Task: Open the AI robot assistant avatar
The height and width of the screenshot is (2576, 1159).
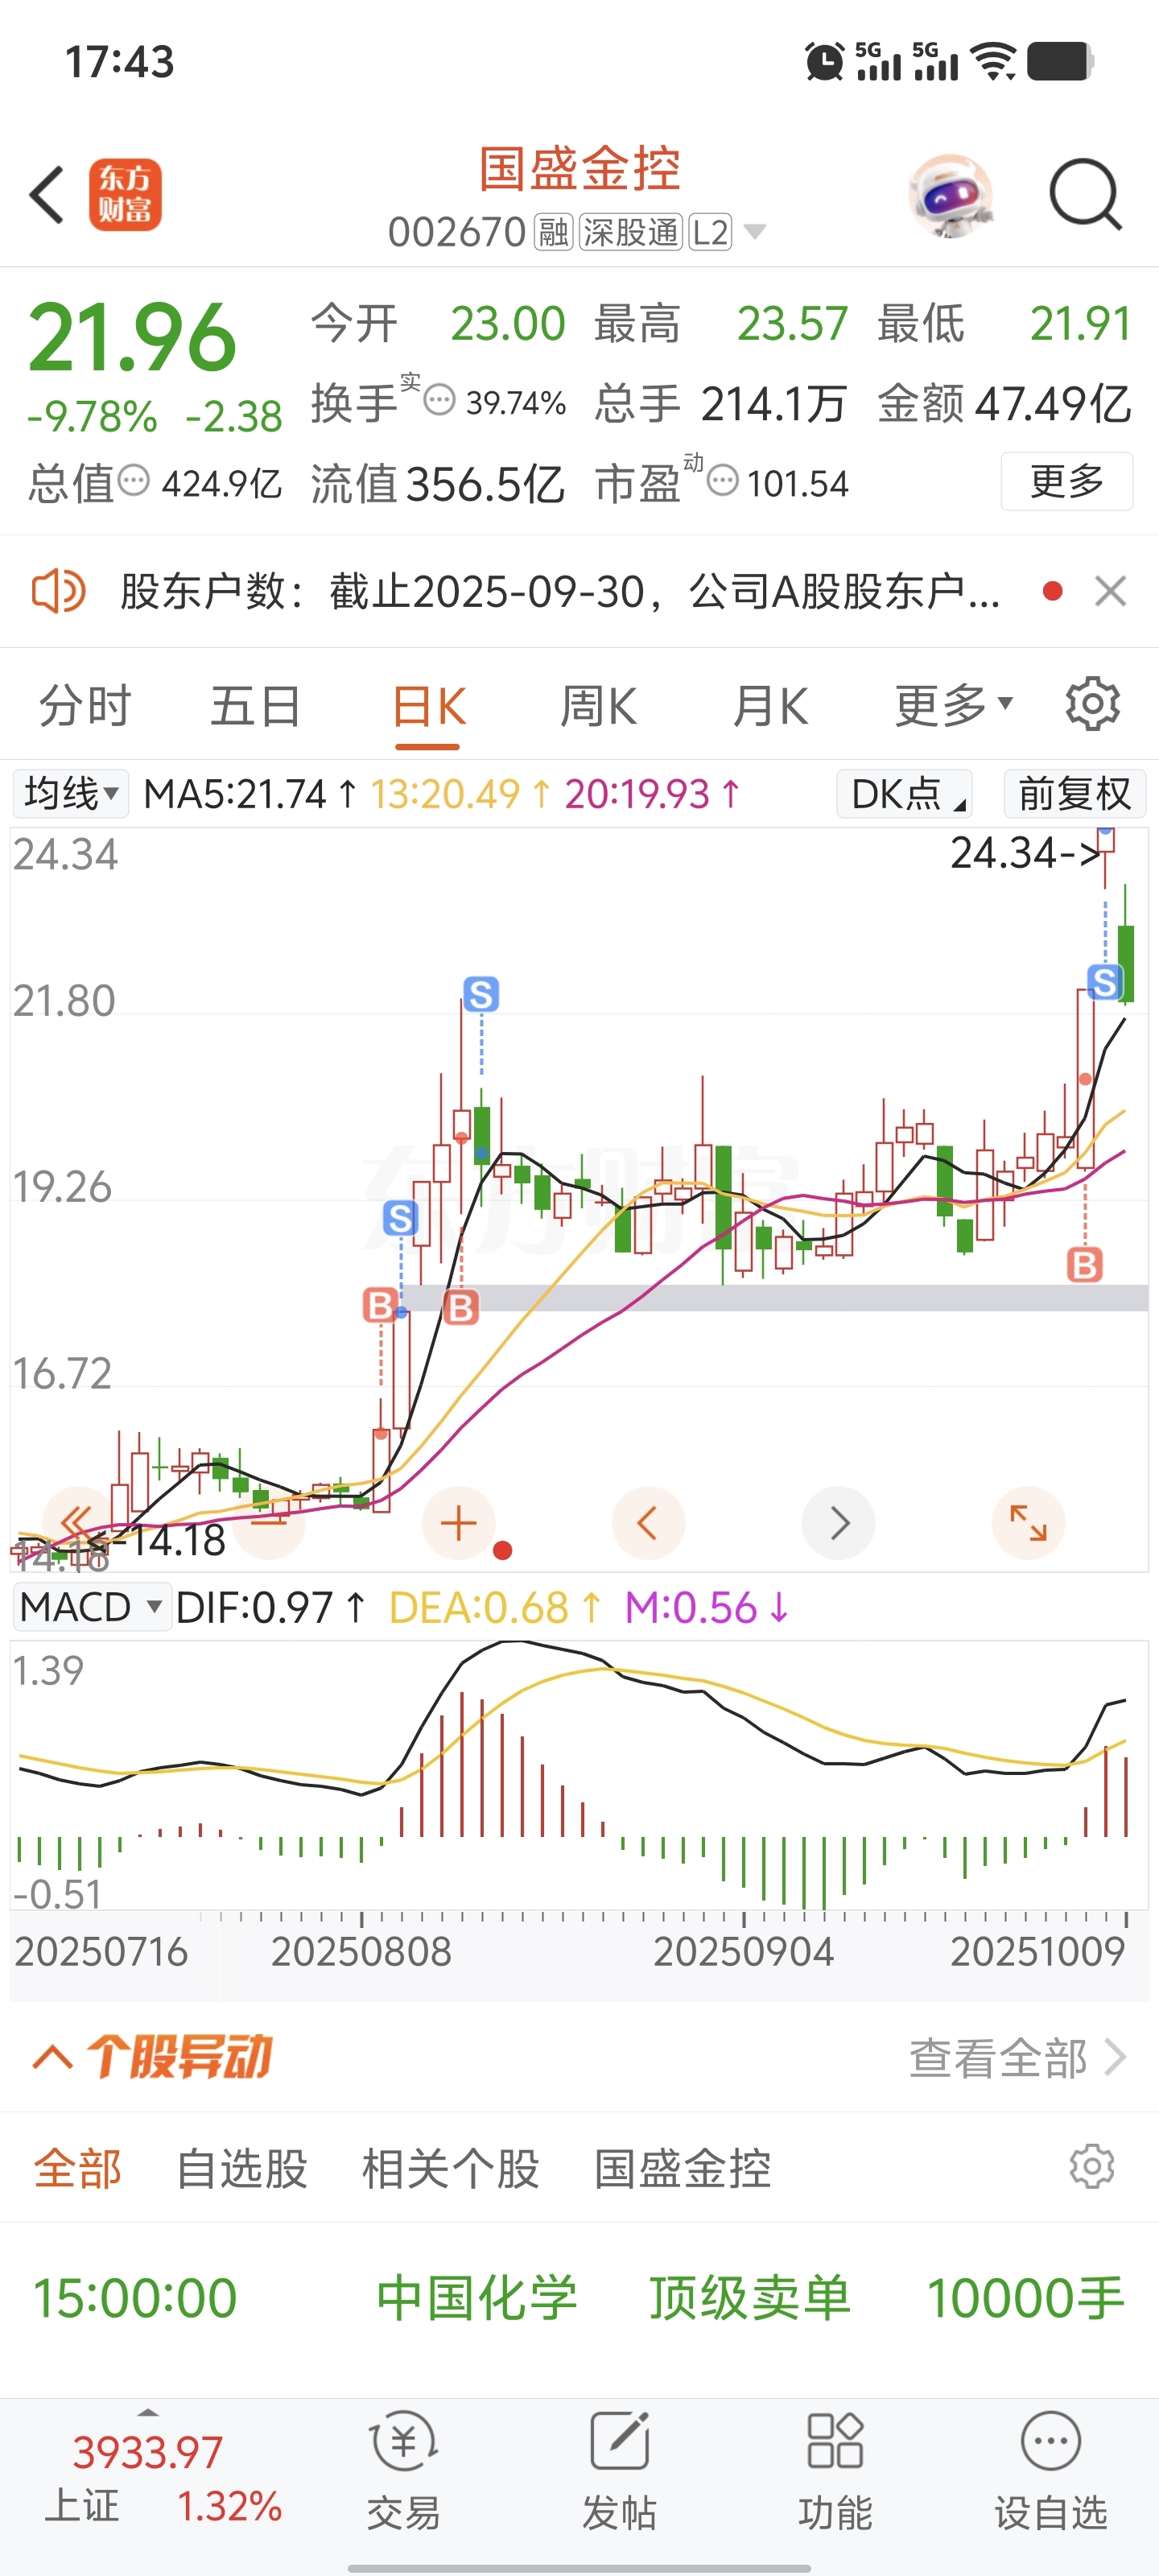Action: [950, 195]
